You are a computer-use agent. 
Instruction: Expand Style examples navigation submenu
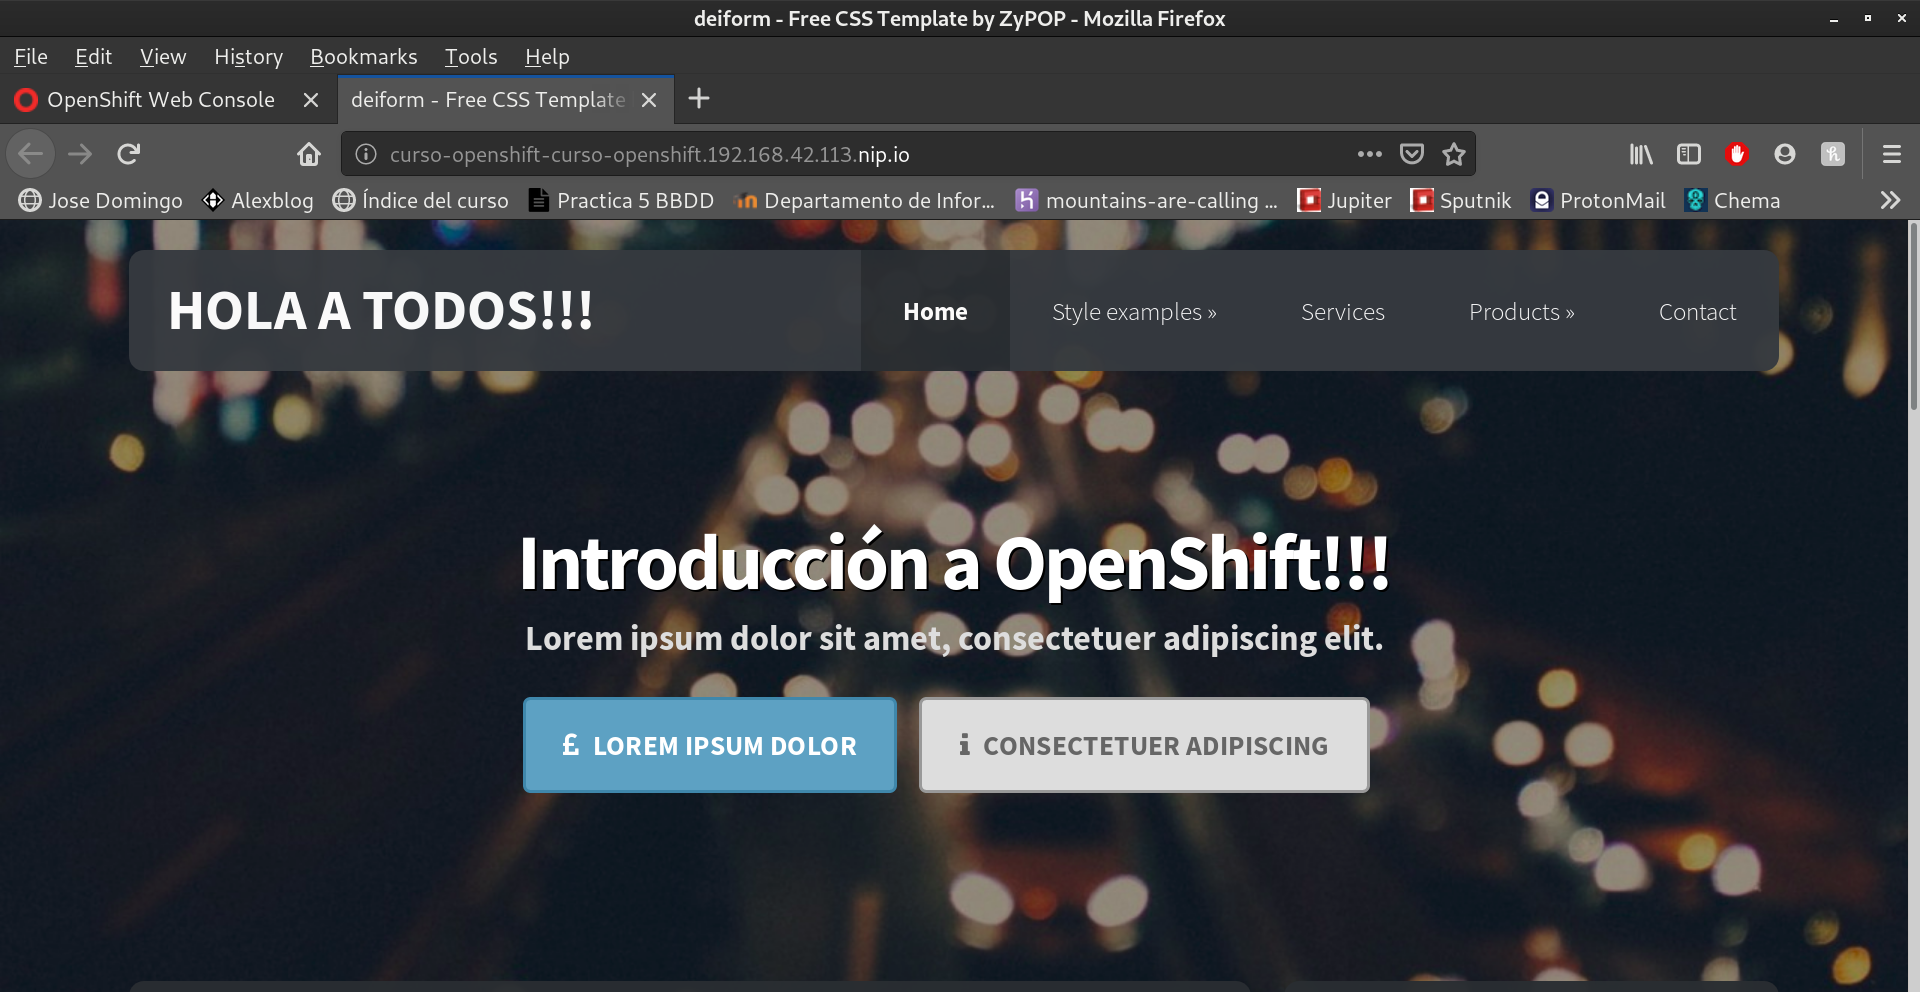point(1133,312)
